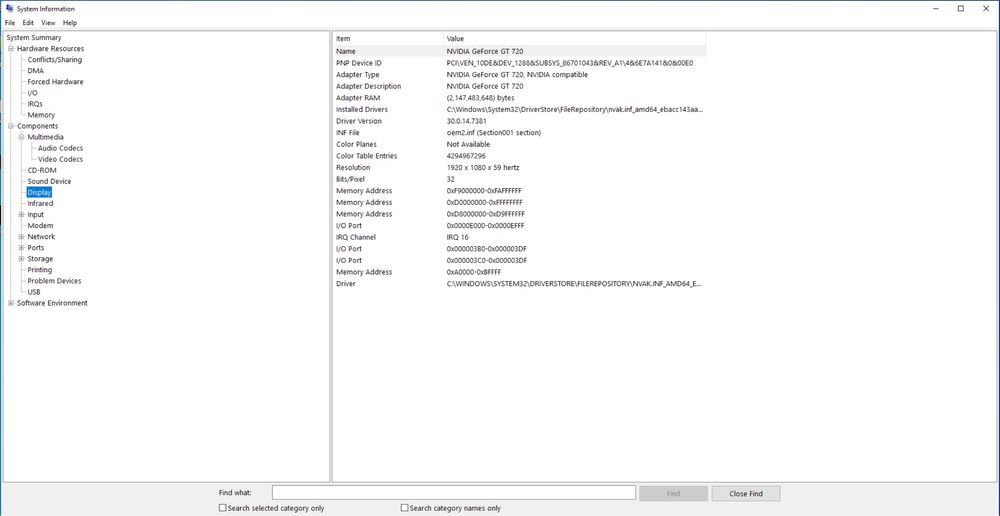The image size is (1000, 516).
Task: Select the CD-ROM tree item
Action: click(x=41, y=171)
